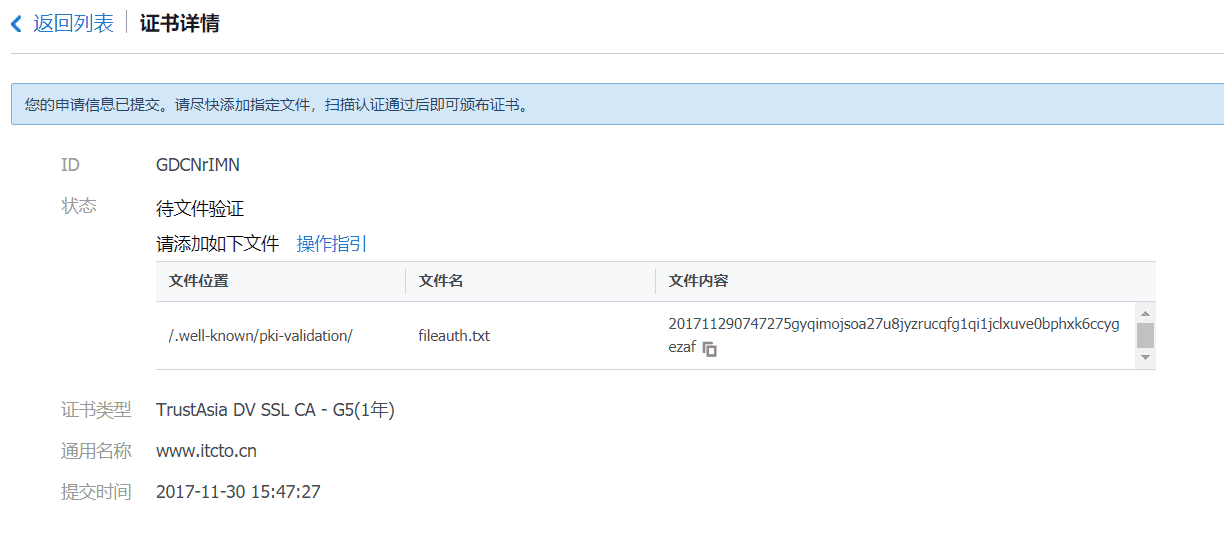Screen dimensions: 1224x548
Task: Click the 文件内容 column header
Action: tap(698, 281)
